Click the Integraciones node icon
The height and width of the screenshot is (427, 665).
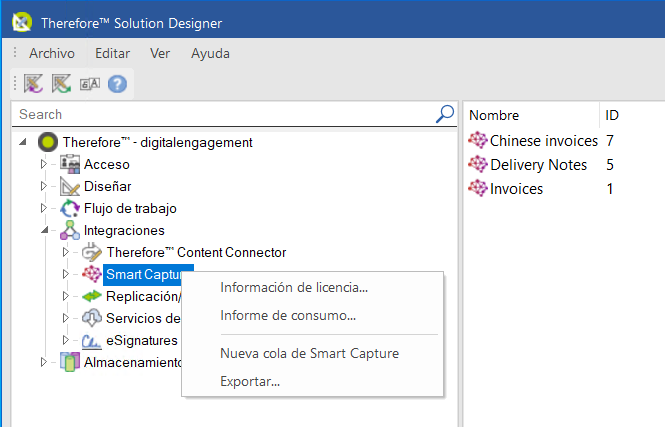70,230
